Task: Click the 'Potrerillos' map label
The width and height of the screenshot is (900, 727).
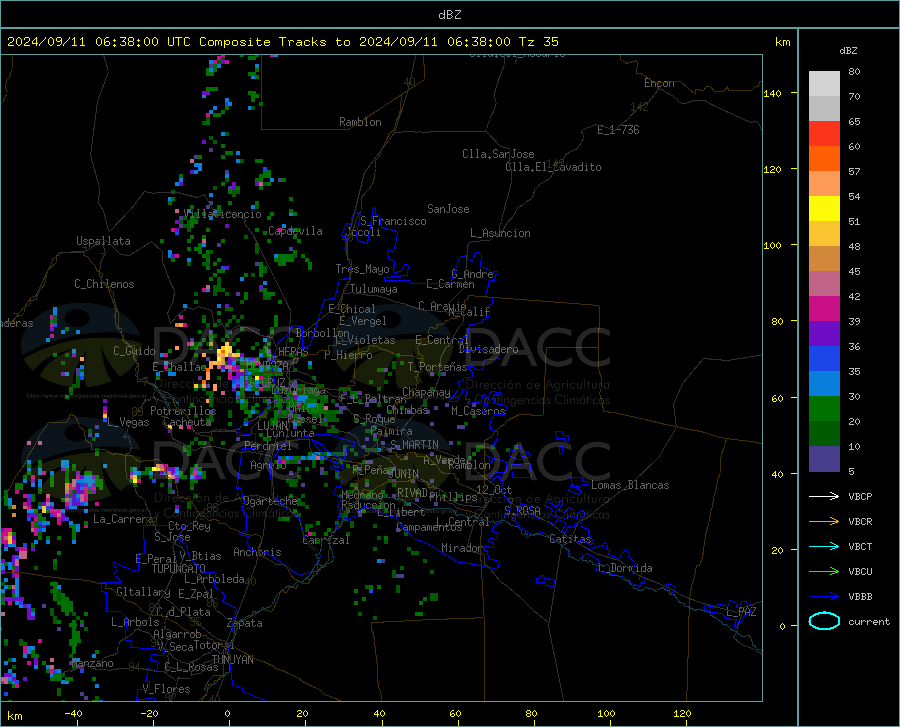Action: pos(183,411)
